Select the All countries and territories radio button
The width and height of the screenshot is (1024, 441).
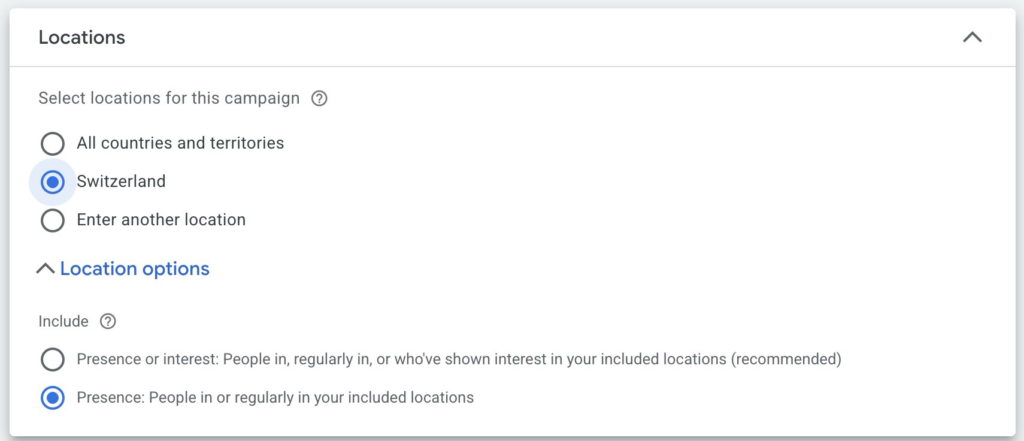(x=52, y=144)
